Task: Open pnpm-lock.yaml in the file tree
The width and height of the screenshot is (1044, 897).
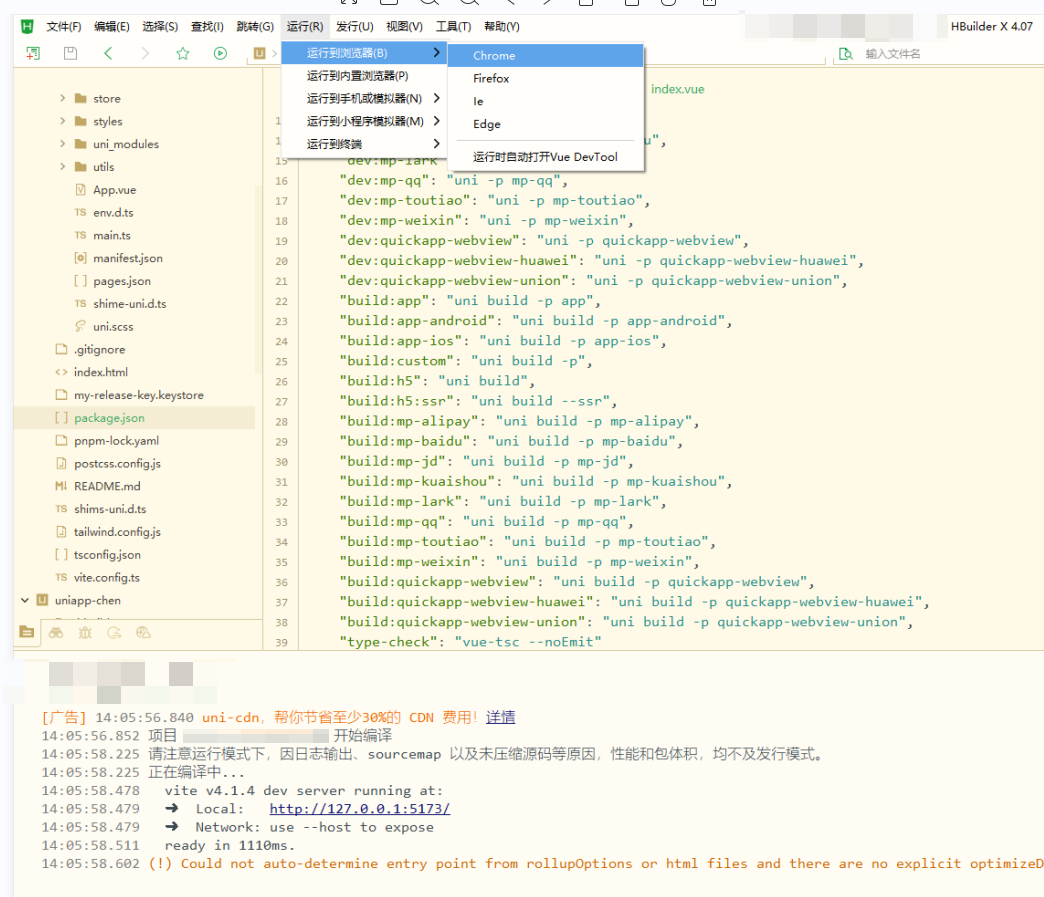Action: (117, 441)
